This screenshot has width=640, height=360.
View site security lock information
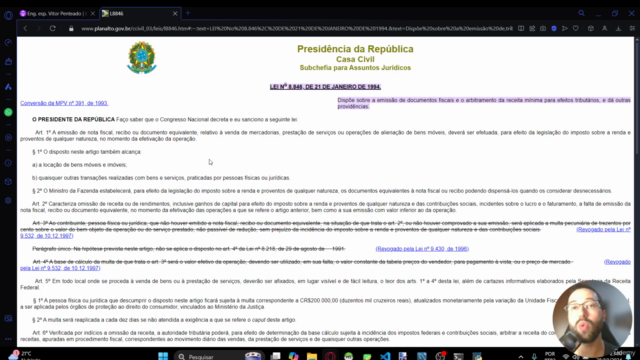coord(71,29)
